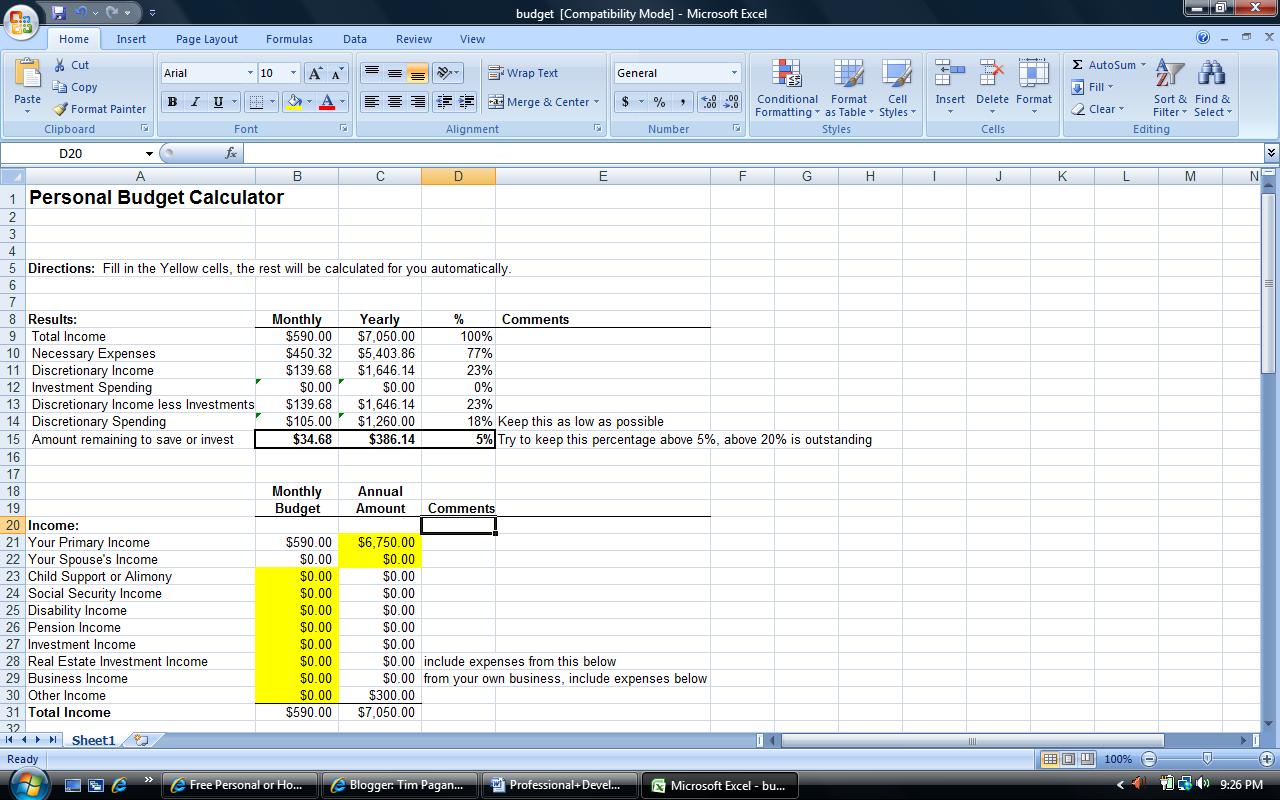The image size is (1280, 800).
Task: Select the Sort & Filter command
Action: pyautogui.click(x=1168, y=89)
